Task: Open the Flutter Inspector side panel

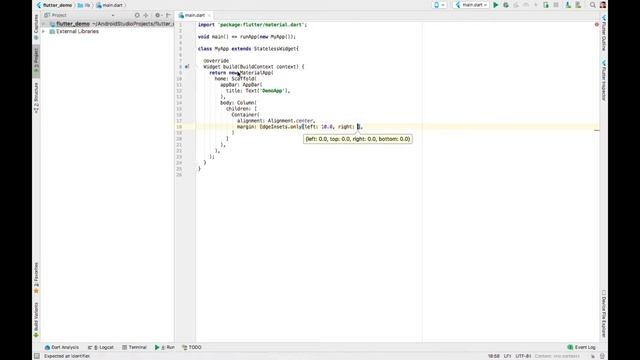Action: coord(604,80)
